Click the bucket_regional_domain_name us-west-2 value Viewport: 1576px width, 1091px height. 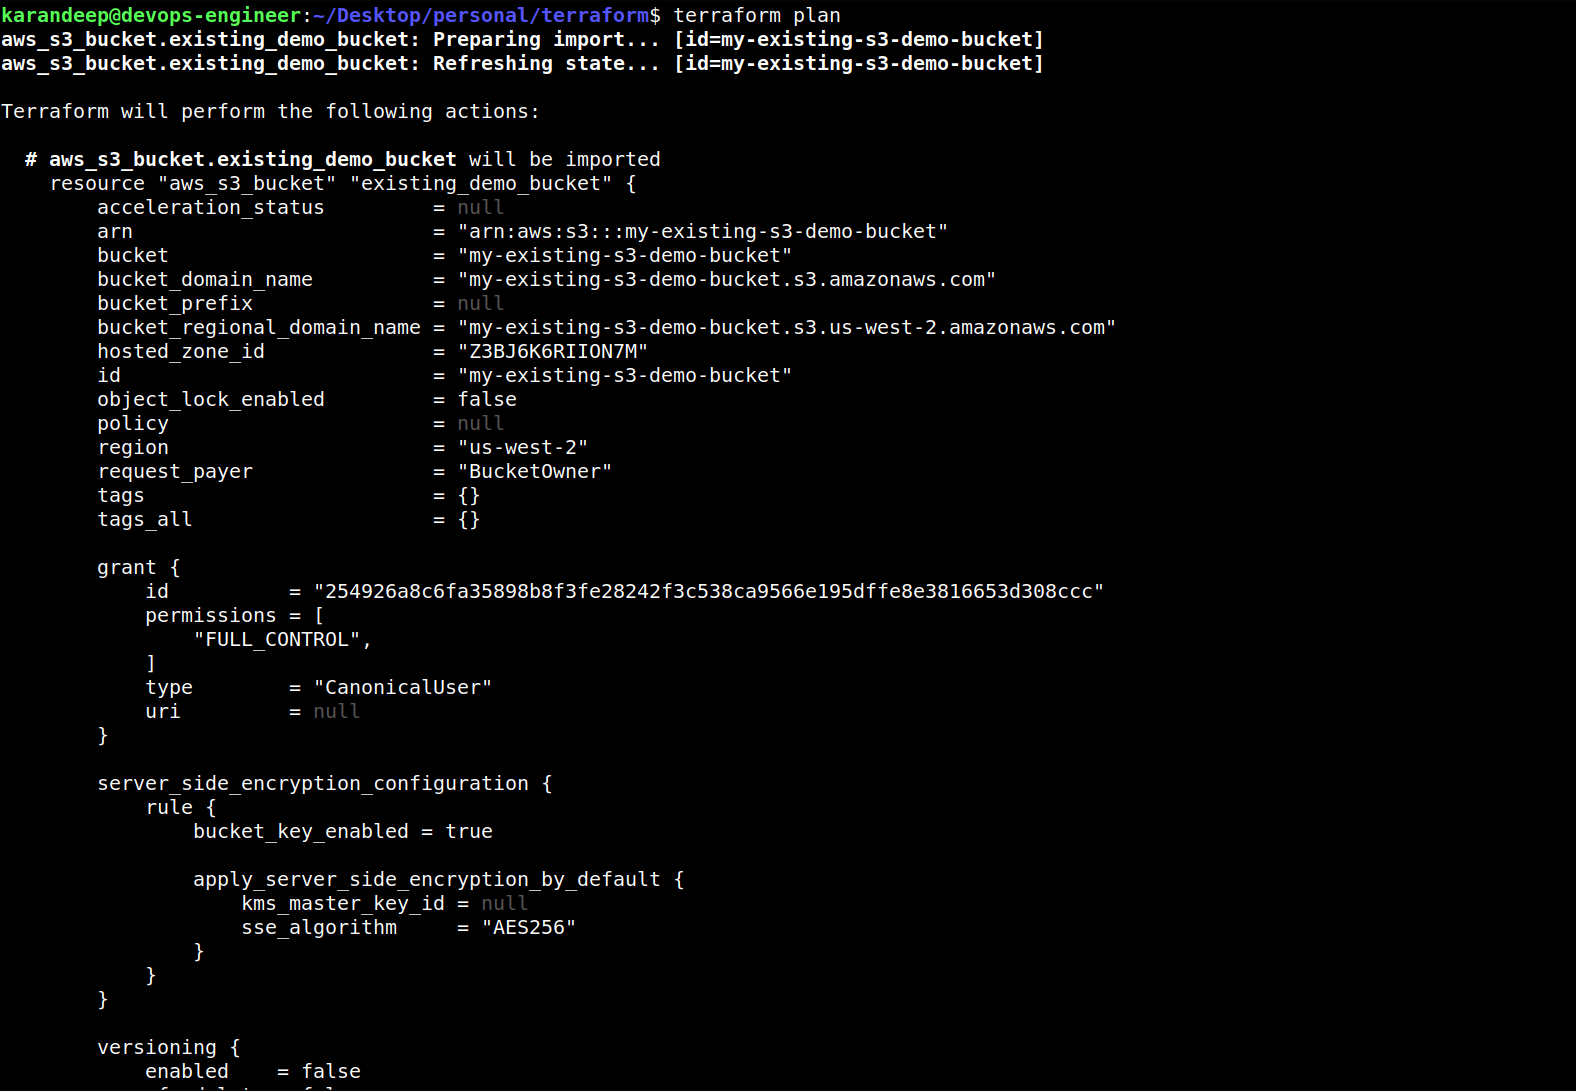(x=787, y=327)
